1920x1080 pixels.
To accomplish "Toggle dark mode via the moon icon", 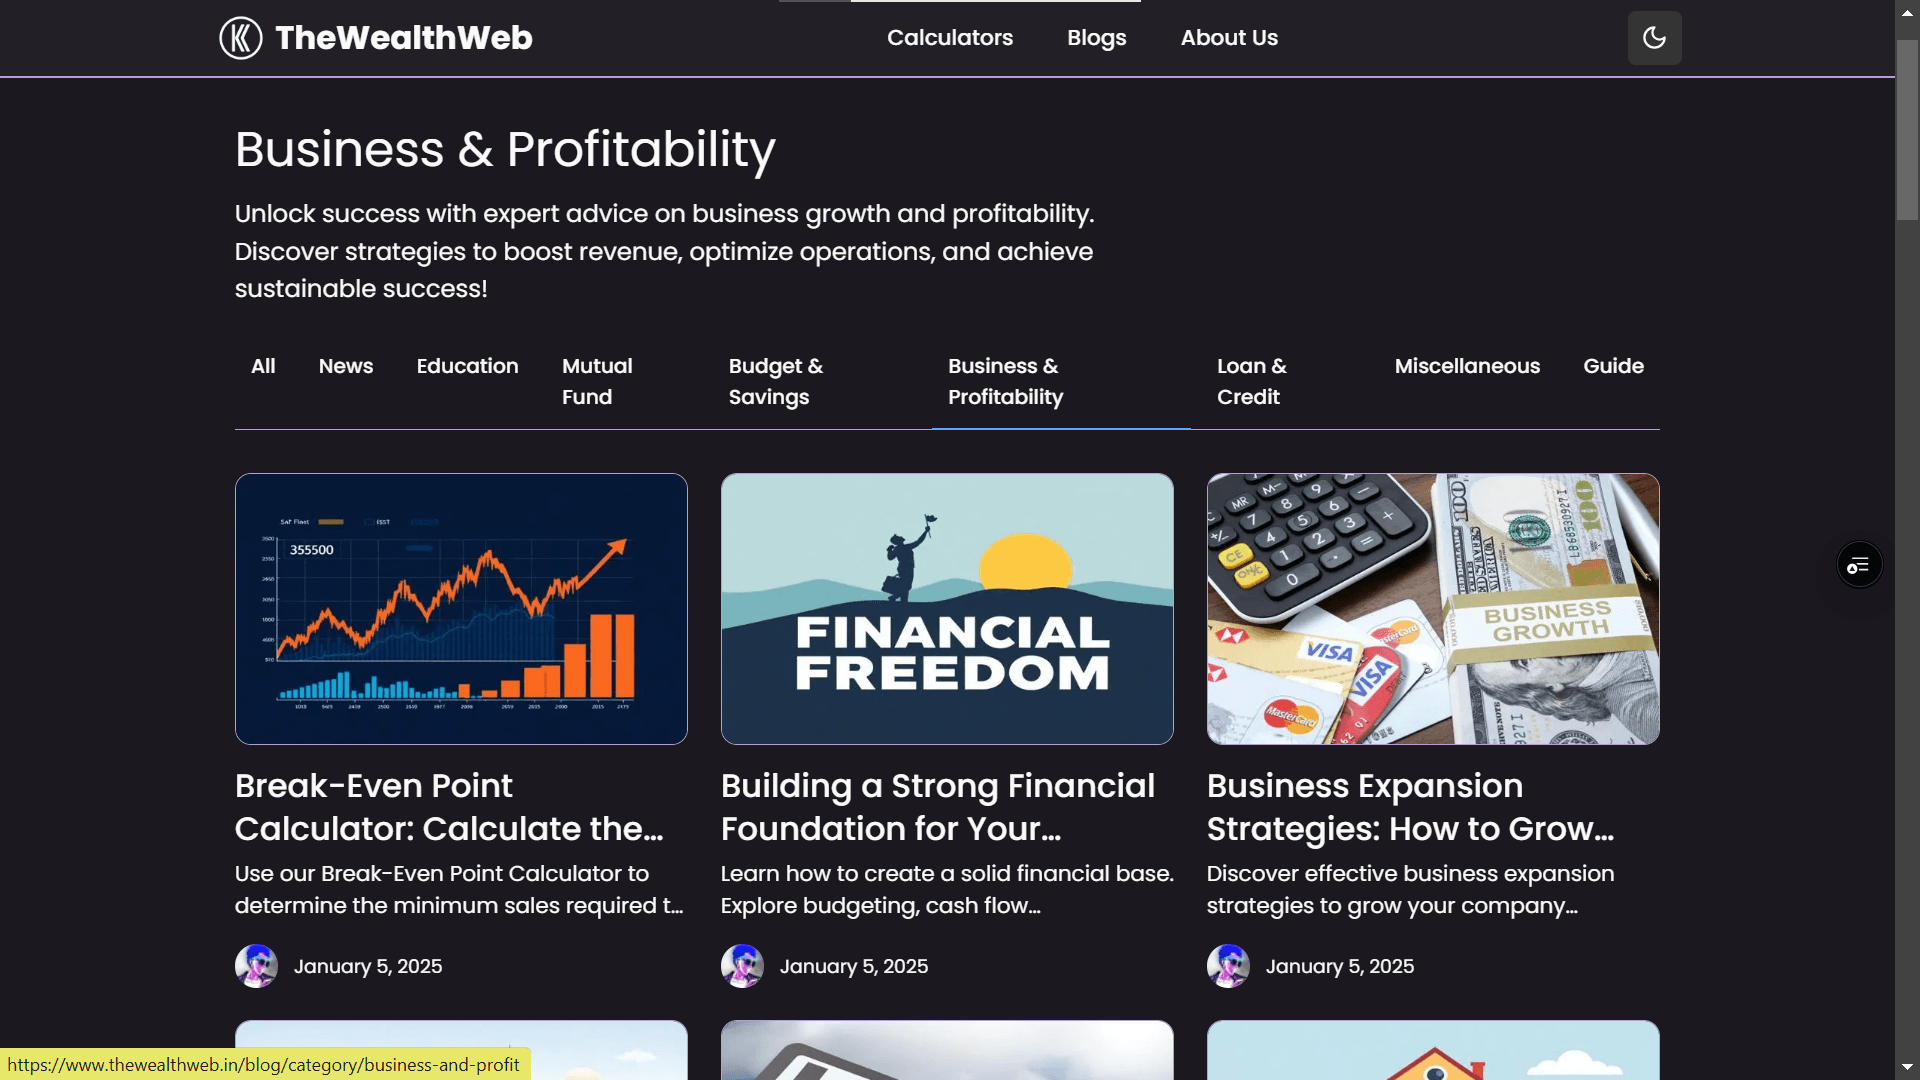I will point(1654,37).
